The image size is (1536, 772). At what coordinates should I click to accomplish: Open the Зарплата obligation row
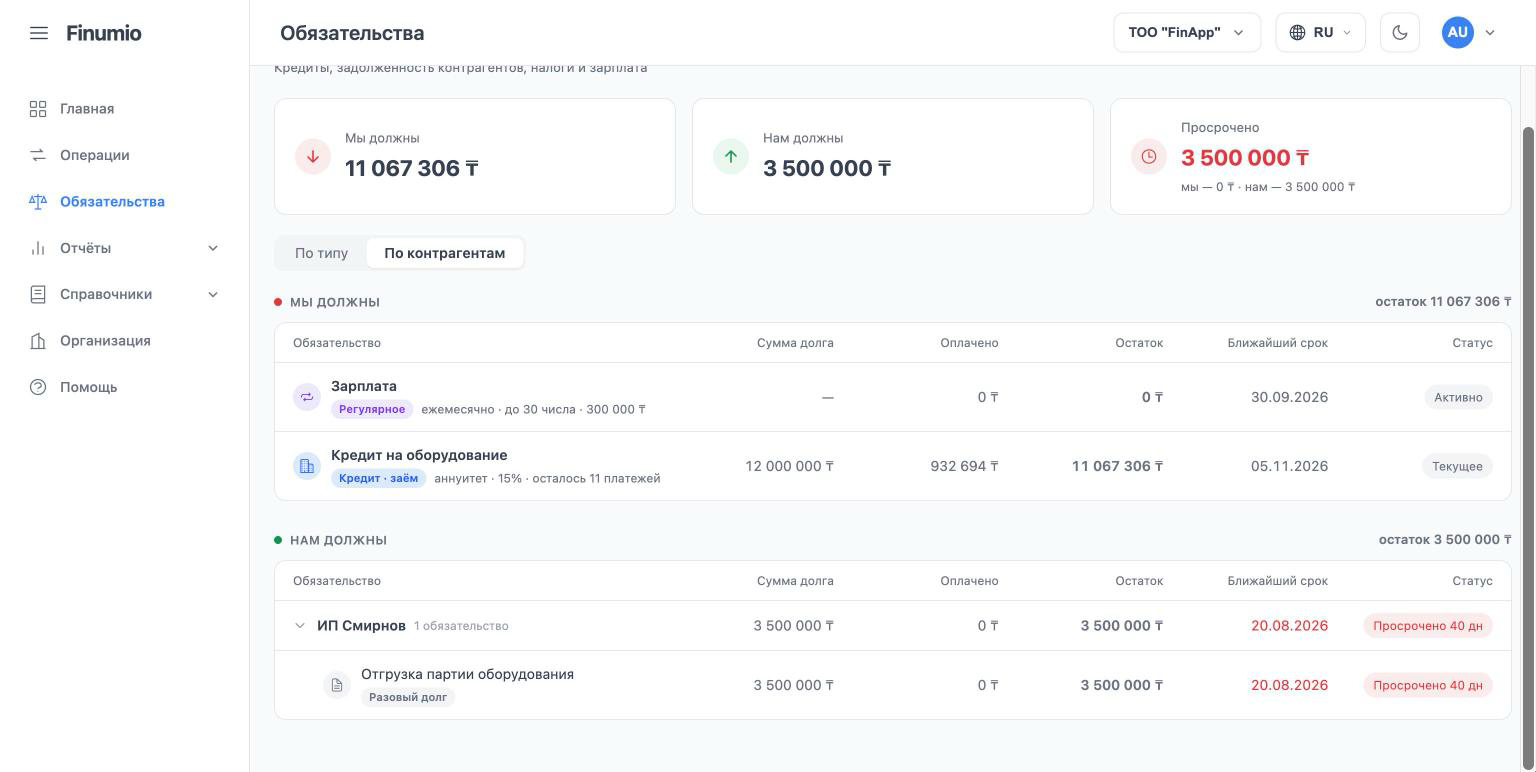pyautogui.click(x=893, y=397)
